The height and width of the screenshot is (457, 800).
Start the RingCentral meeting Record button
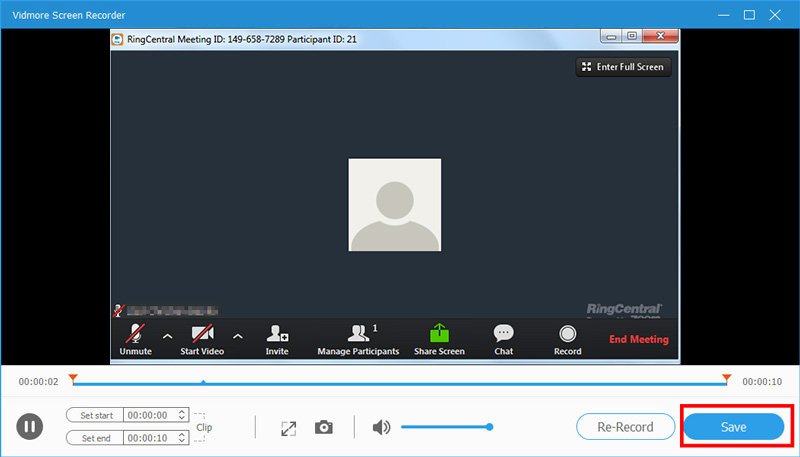(568, 335)
